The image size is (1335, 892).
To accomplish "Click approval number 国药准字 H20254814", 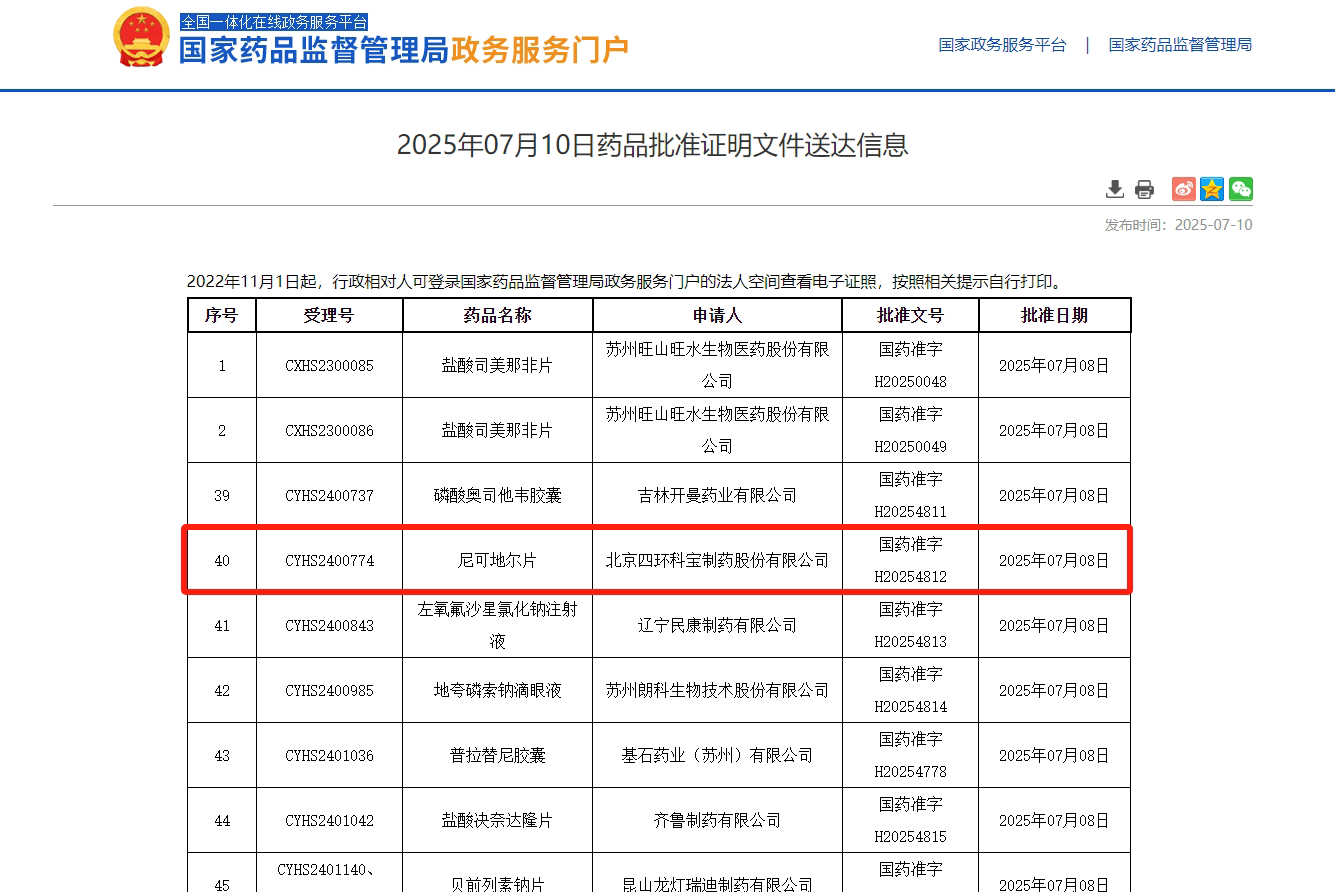I will pos(910,690).
